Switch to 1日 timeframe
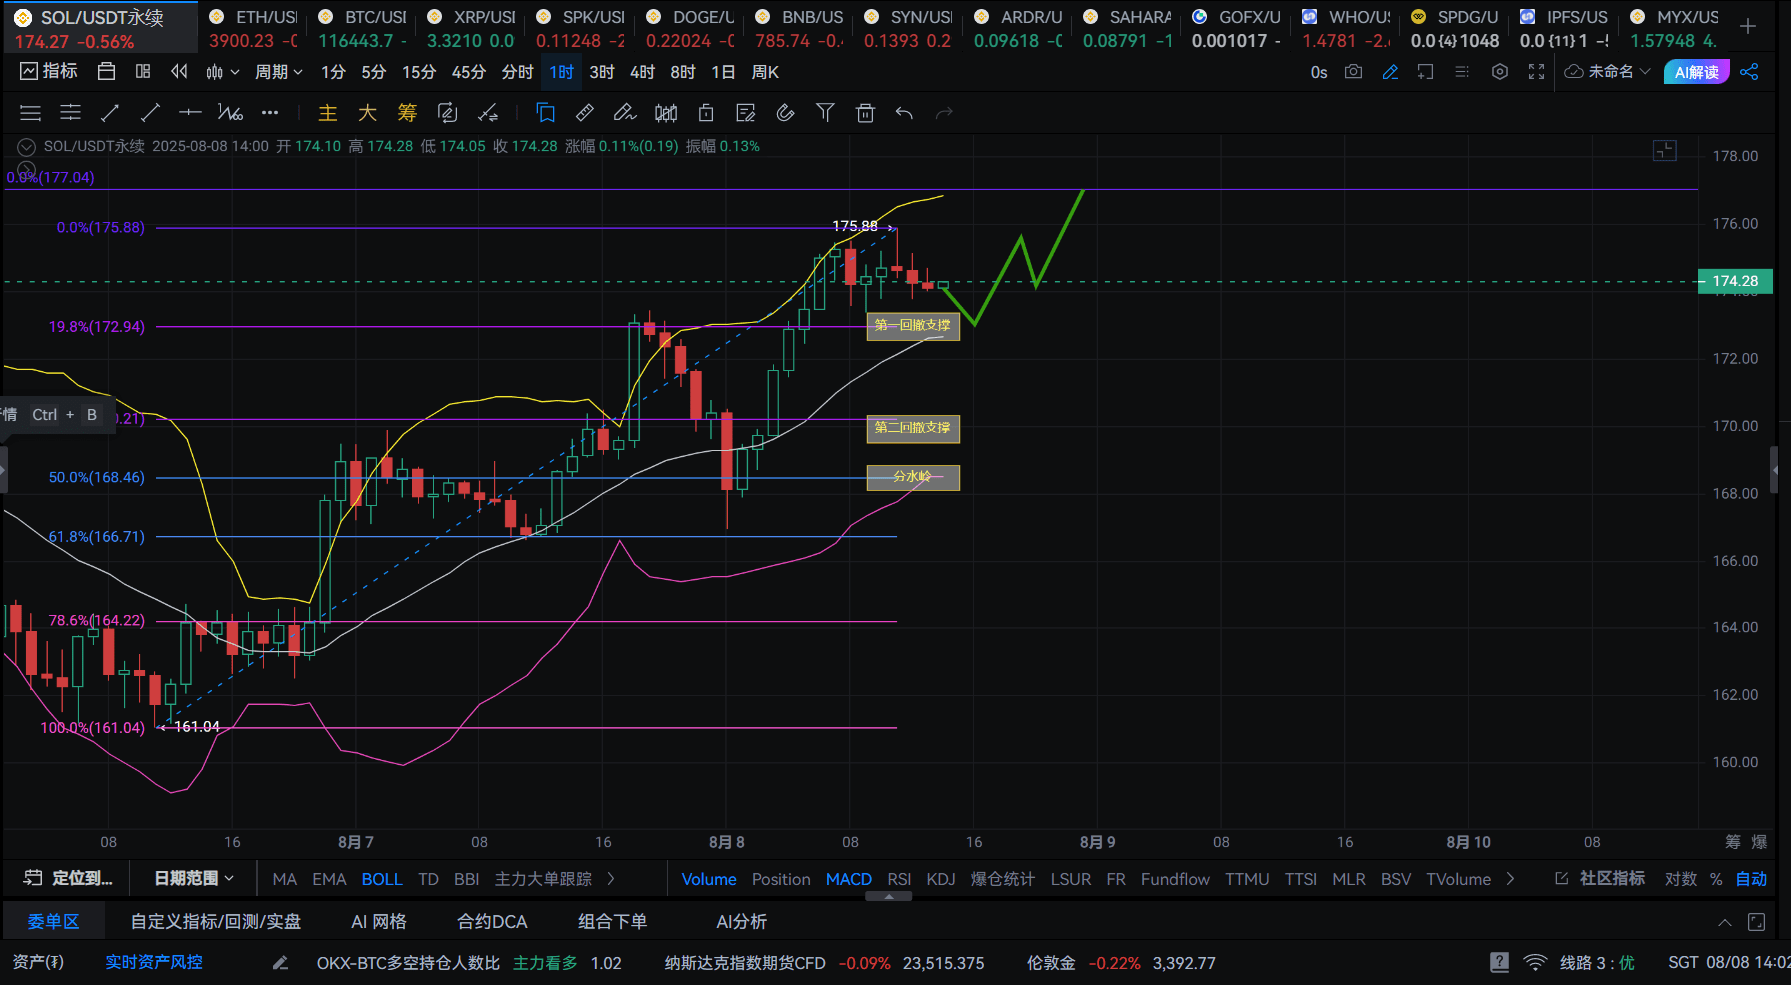Image resolution: width=1791 pixels, height=985 pixels. coord(723,72)
